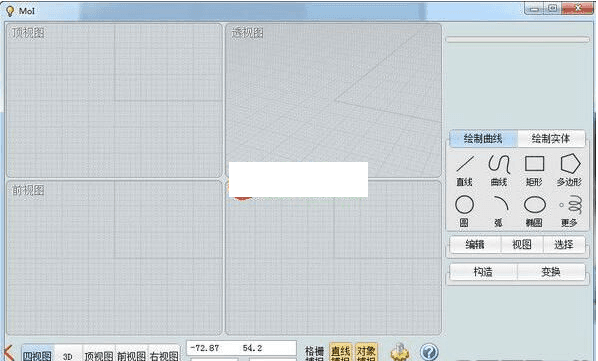Click the 透视图 viewport label
The height and width of the screenshot is (361, 598).
[x=248, y=33]
